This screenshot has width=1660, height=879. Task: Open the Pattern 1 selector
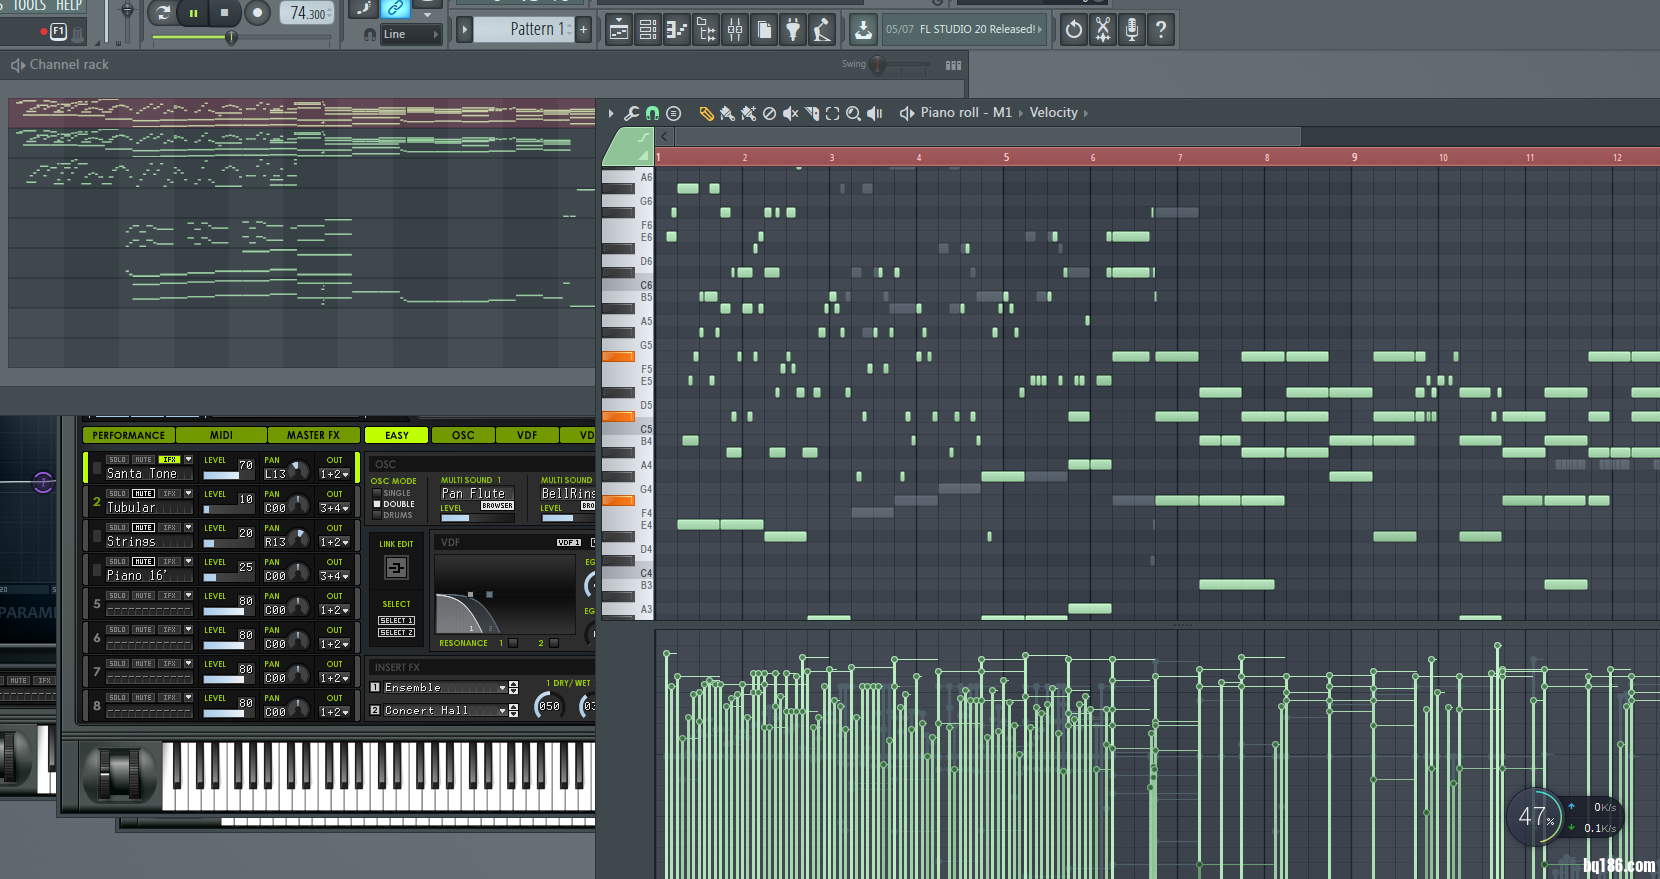[x=523, y=29]
